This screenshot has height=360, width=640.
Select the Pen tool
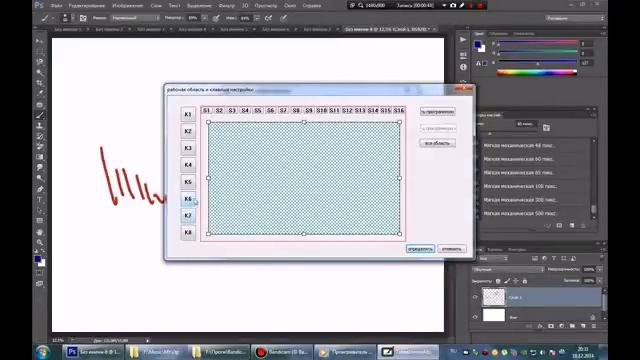tap(40, 189)
